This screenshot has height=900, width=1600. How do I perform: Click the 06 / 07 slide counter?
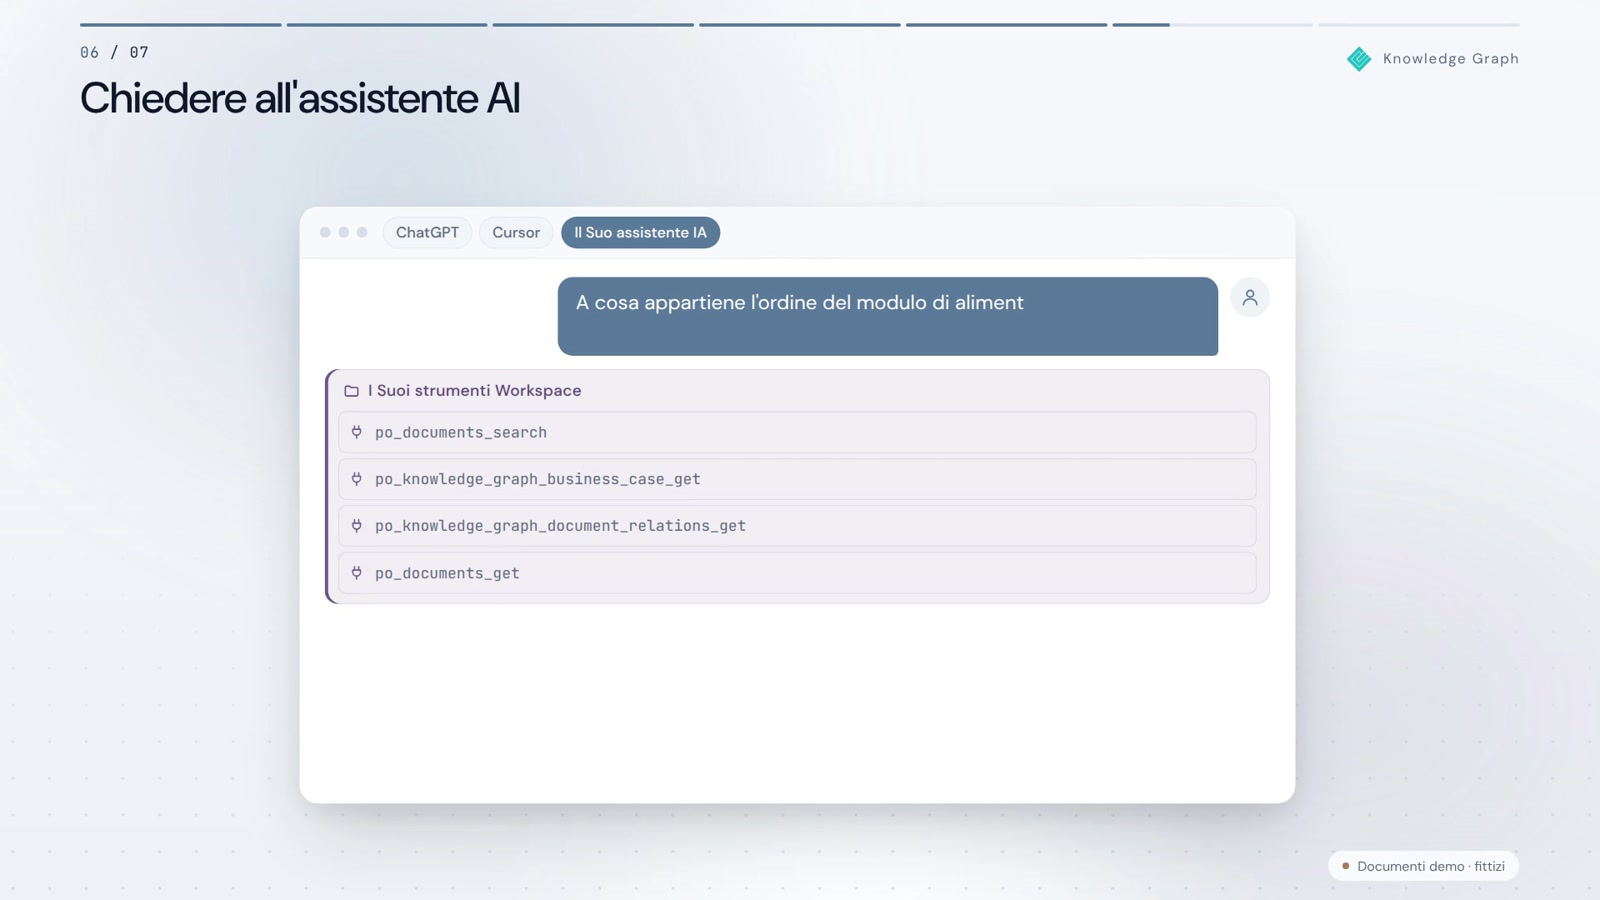coord(114,52)
